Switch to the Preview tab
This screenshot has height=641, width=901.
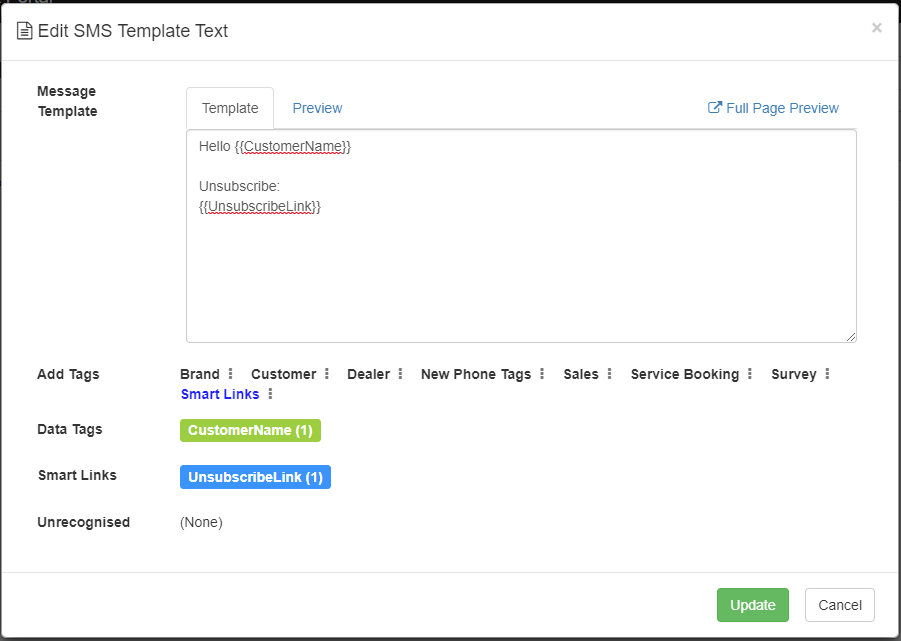[x=317, y=108]
